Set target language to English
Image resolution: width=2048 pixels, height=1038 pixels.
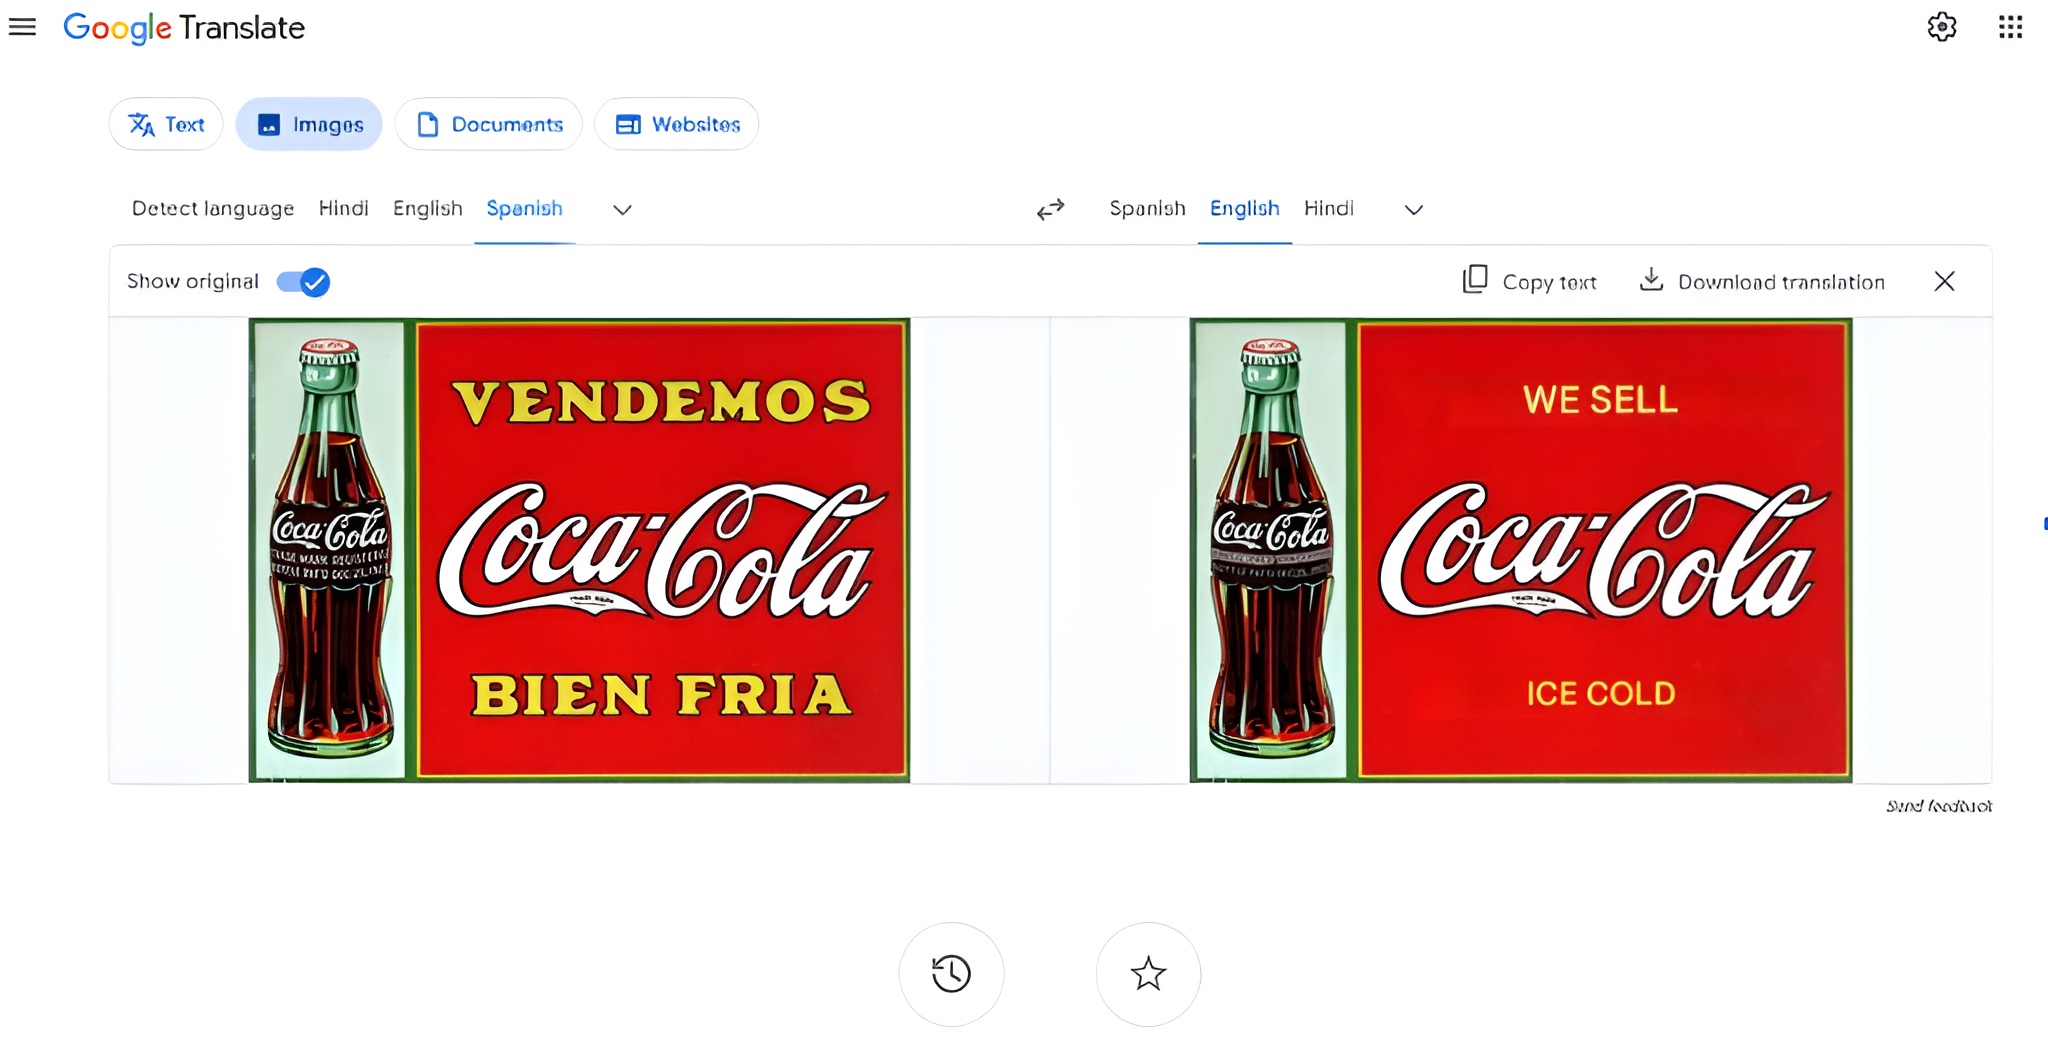tap(1245, 208)
